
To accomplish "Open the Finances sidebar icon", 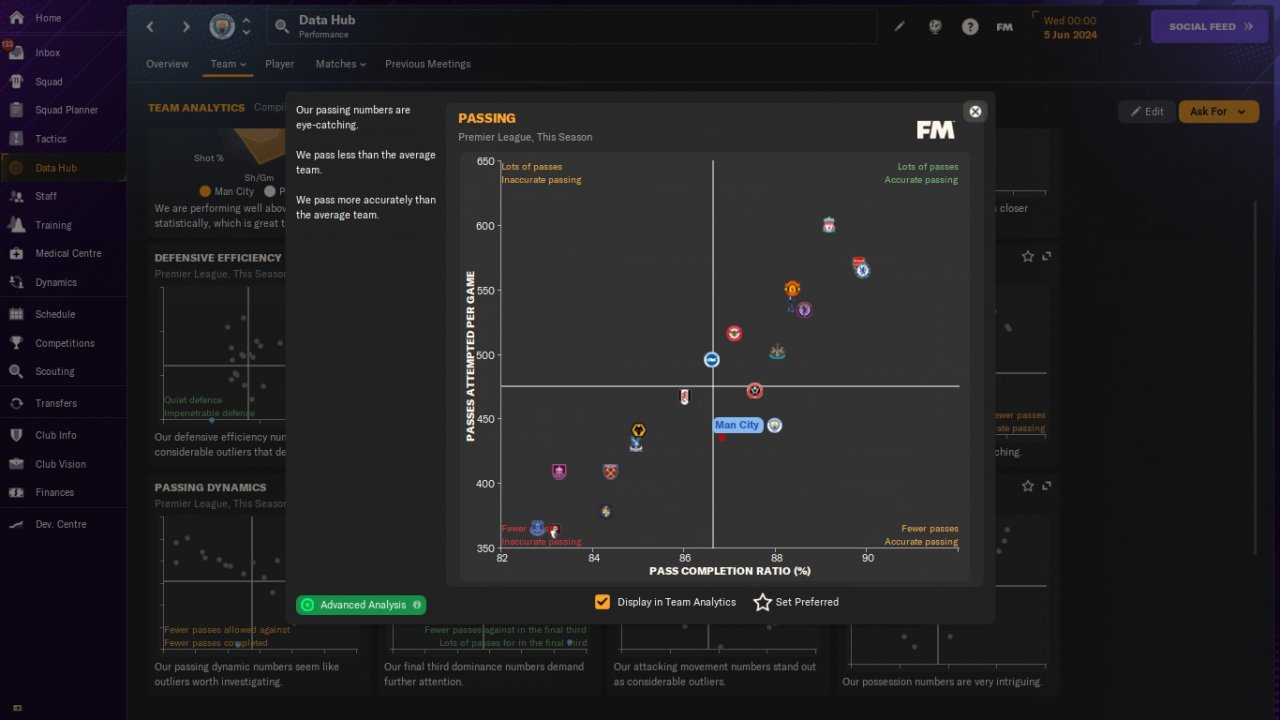I will pyautogui.click(x=16, y=492).
